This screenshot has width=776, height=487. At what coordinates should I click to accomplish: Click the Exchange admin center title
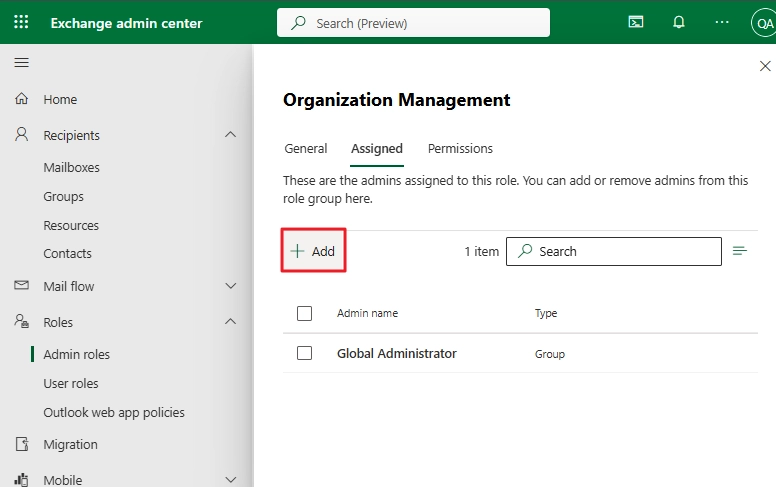(127, 23)
